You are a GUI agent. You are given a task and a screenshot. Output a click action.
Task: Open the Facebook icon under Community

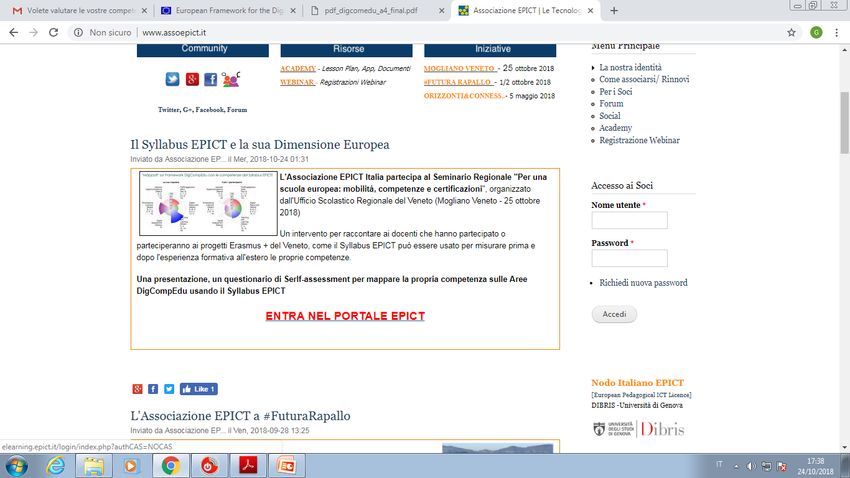[x=210, y=80]
